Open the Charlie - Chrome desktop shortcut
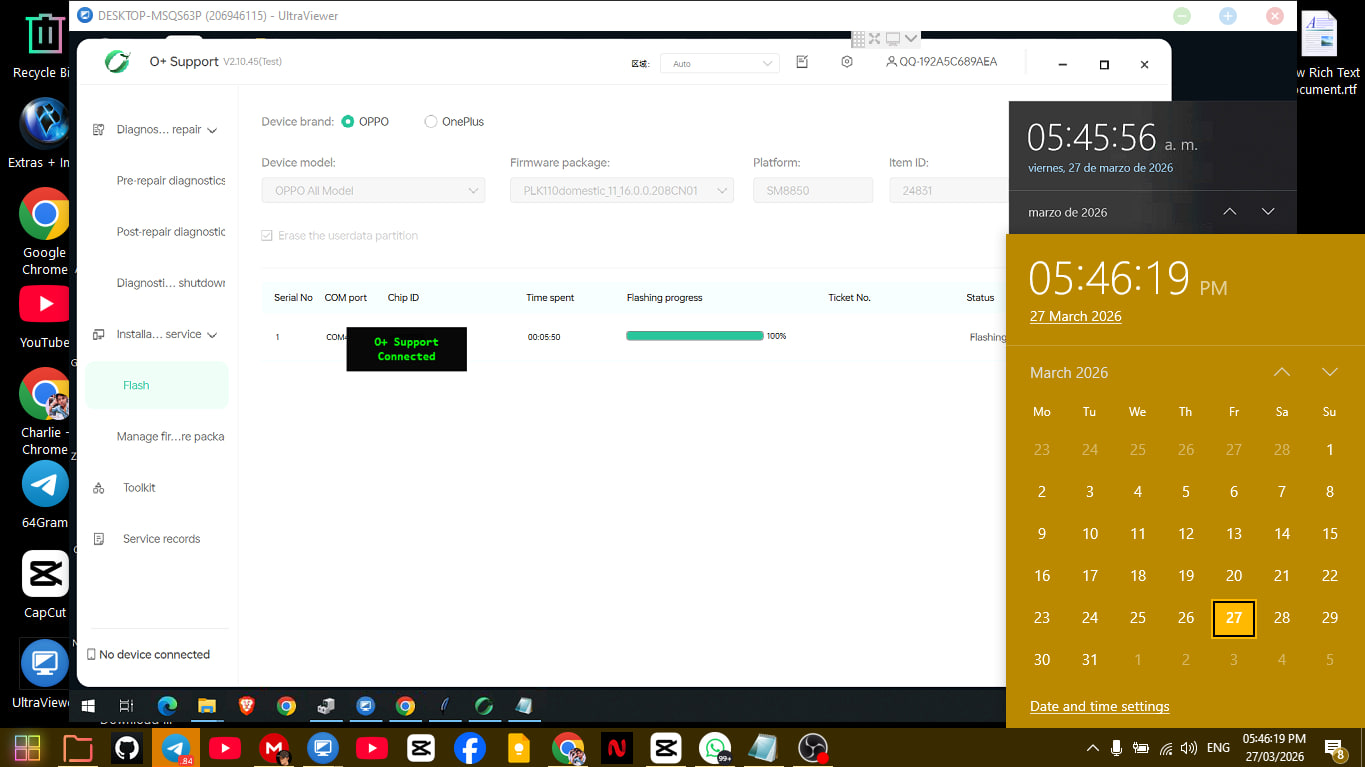The width and height of the screenshot is (1365, 767). 45,412
